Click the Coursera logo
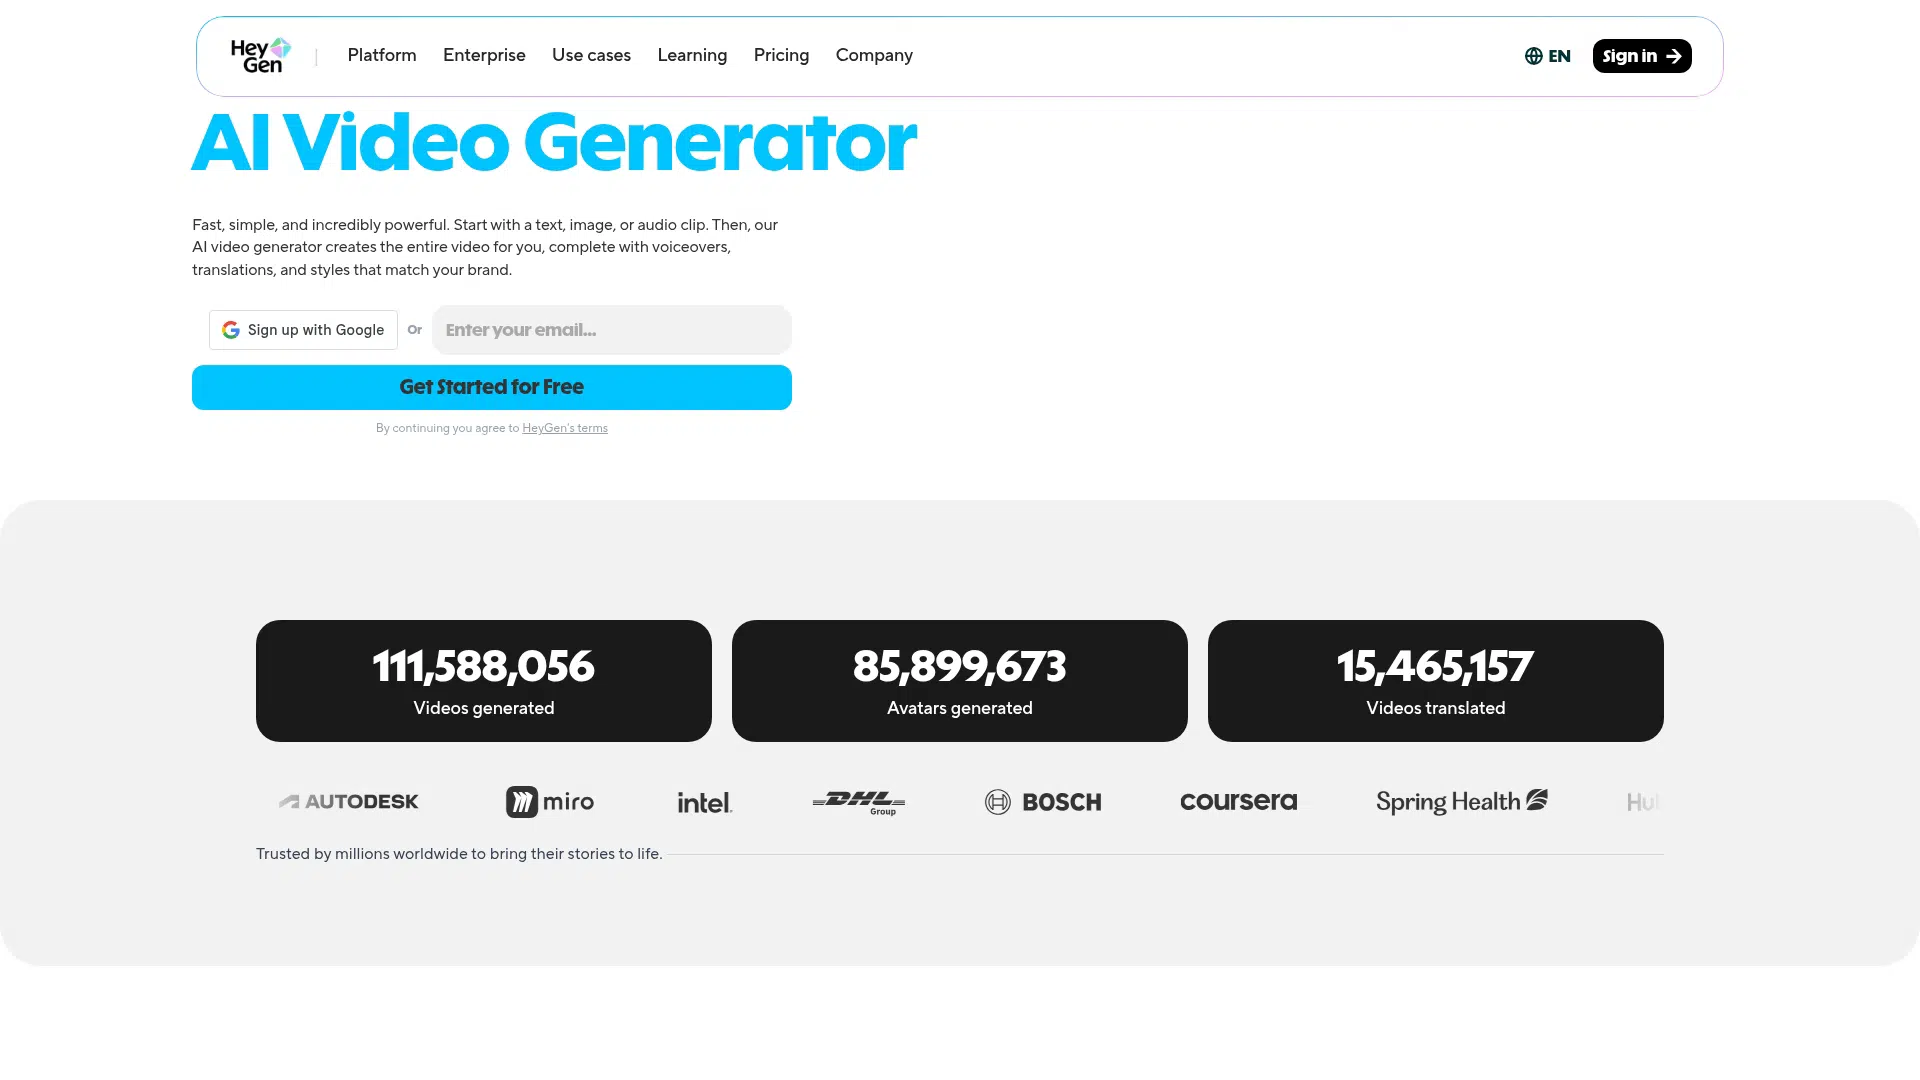1920x1080 pixels. click(1238, 801)
